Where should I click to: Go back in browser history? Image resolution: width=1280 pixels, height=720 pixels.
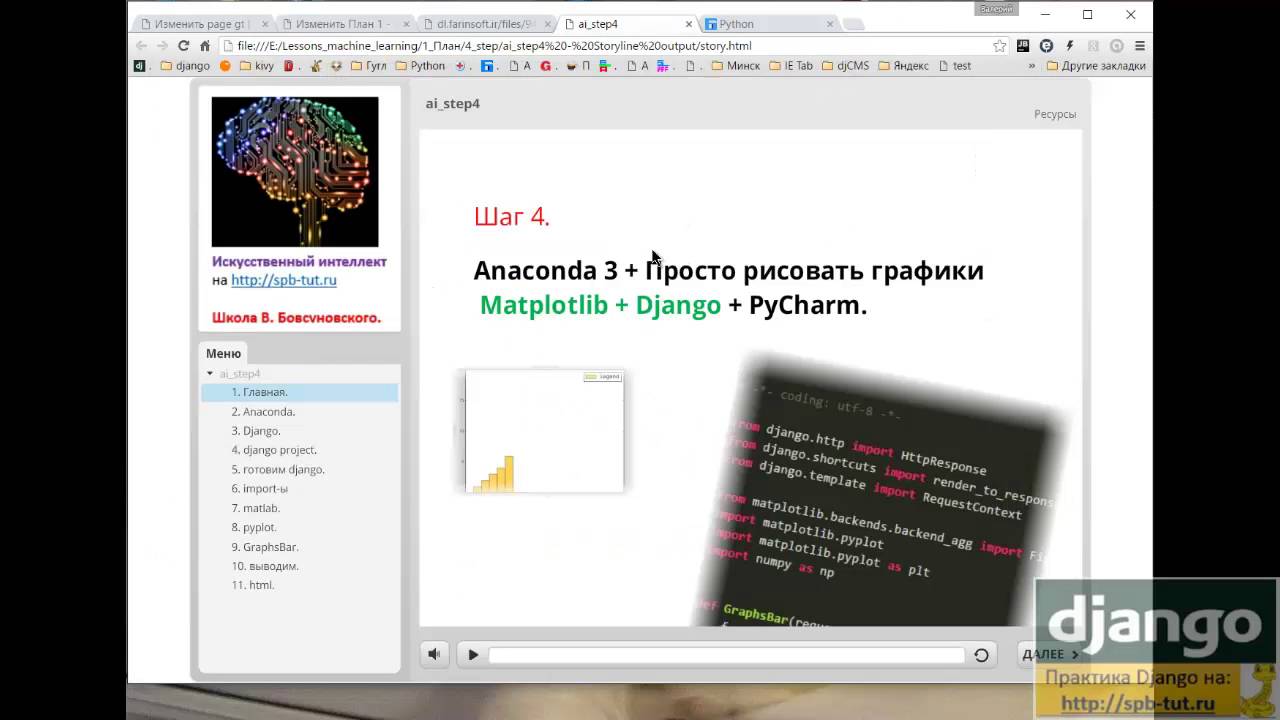[141, 46]
